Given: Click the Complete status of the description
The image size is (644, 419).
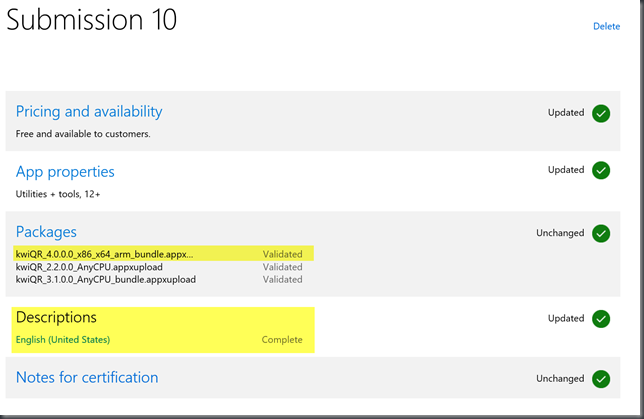Looking at the screenshot, I should (282, 340).
